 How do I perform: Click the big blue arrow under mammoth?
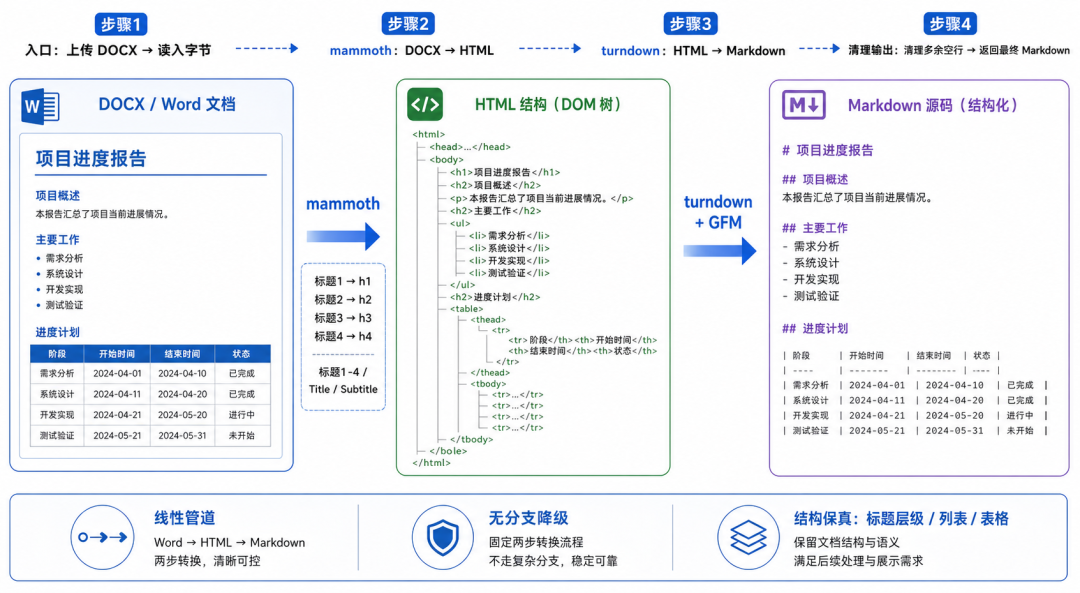click(343, 236)
